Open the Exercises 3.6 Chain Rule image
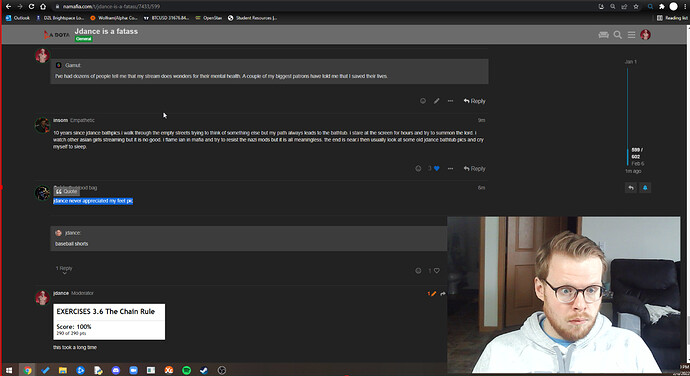 coord(109,322)
